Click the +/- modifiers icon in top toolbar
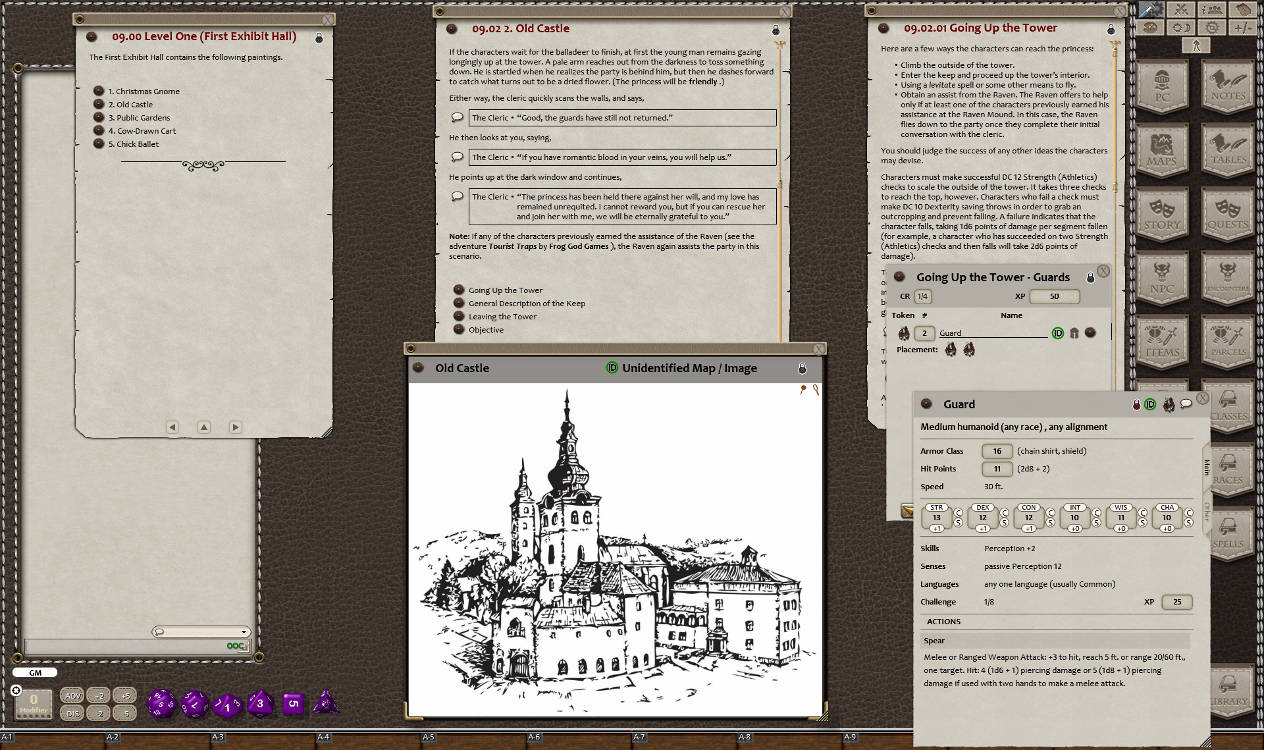 point(1243,28)
